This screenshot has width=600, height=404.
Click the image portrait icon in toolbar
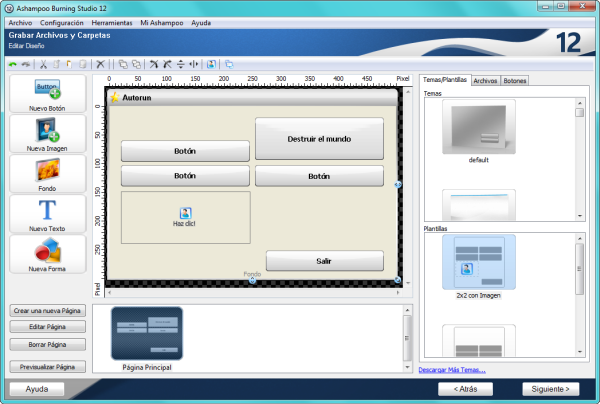pyautogui.click(x=211, y=64)
